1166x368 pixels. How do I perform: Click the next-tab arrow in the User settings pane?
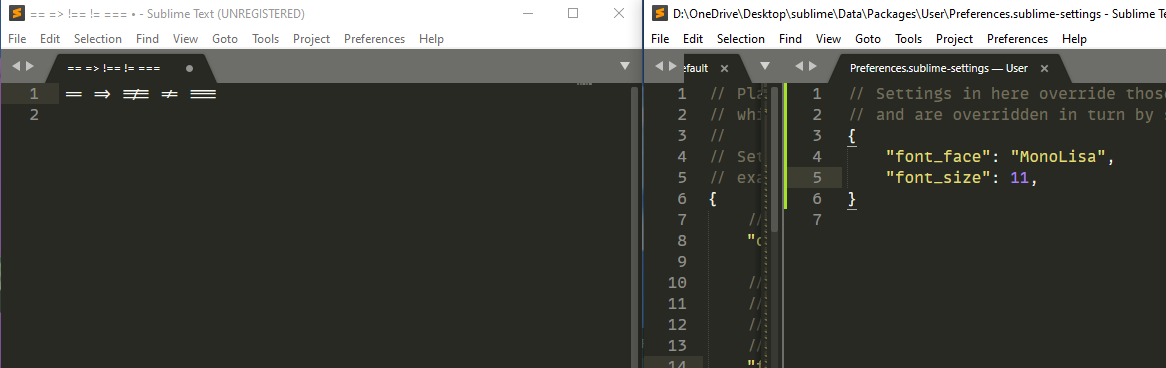[x=813, y=66]
